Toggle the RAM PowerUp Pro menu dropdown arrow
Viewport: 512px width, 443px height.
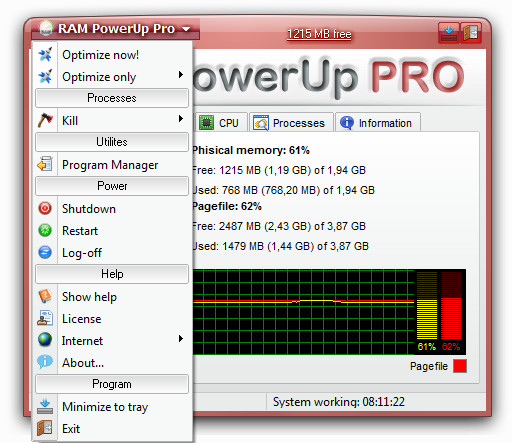[x=186, y=29]
